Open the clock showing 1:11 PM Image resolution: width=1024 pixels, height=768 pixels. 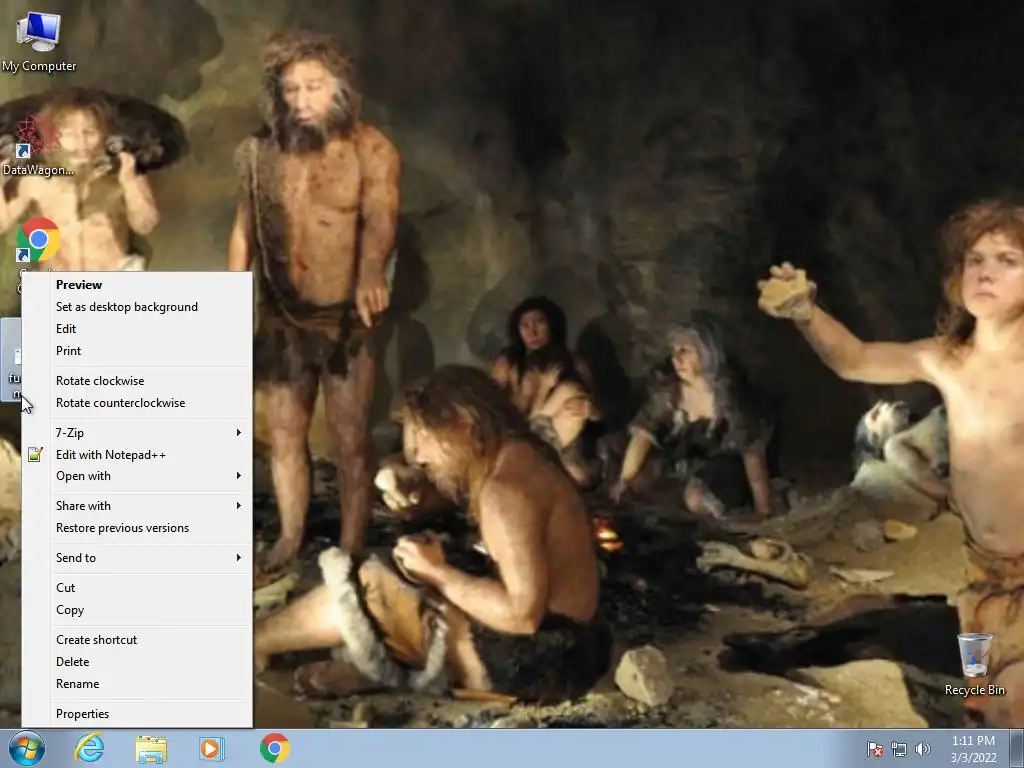click(x=973, y=749)
